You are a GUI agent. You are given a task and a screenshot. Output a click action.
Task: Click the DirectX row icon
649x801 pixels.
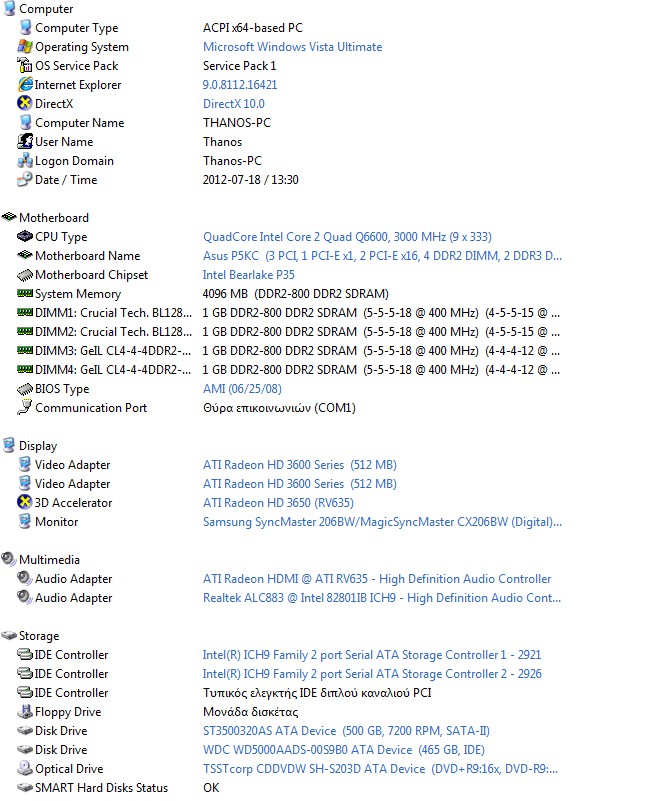tap(25, 103)
